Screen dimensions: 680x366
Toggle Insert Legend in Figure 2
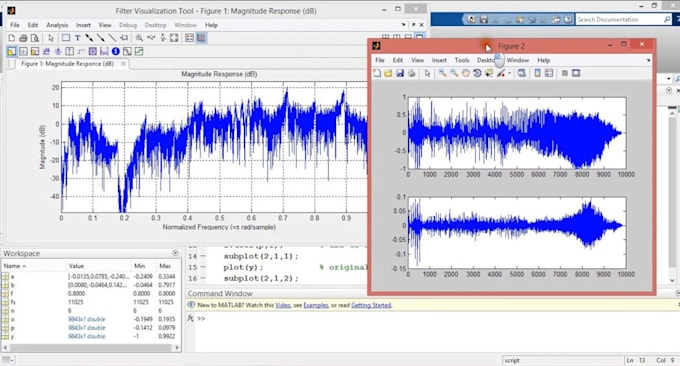pyautogui.click(x=549, y=73)
